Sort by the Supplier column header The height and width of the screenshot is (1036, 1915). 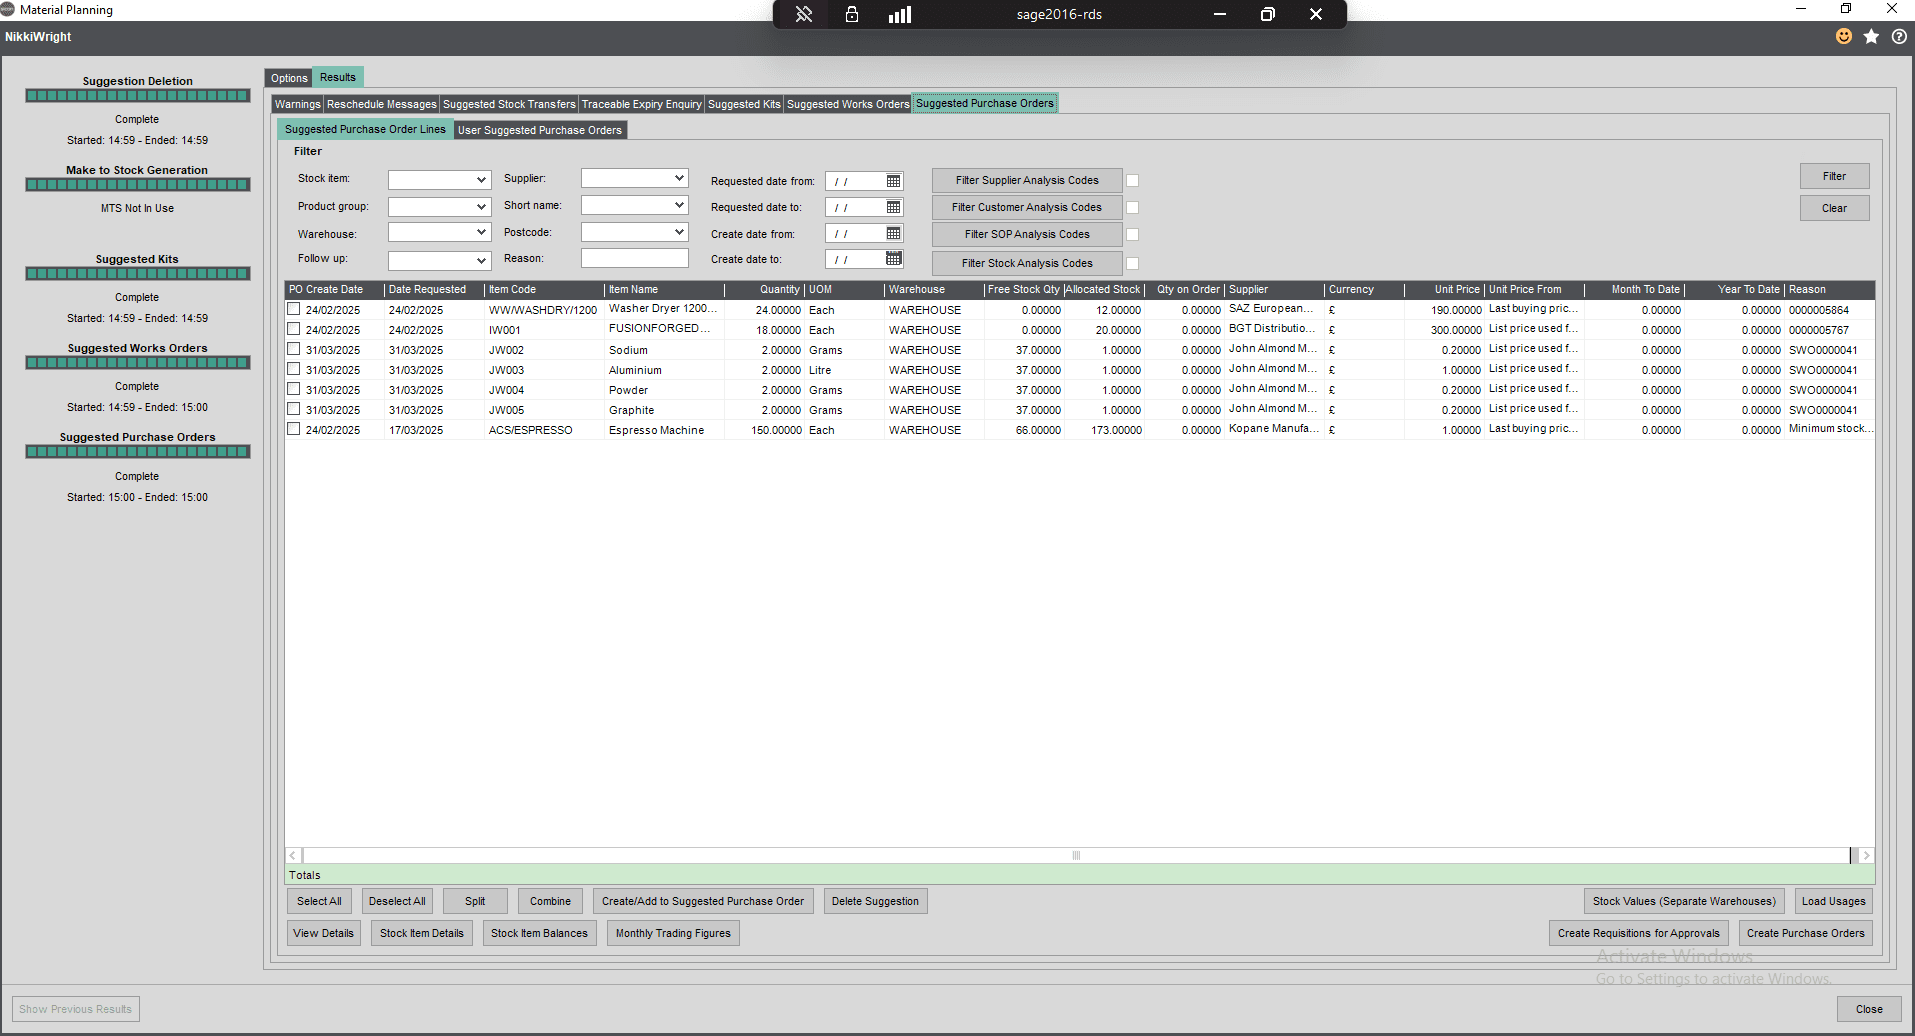pyautogui.click(x=1274, y=290)
